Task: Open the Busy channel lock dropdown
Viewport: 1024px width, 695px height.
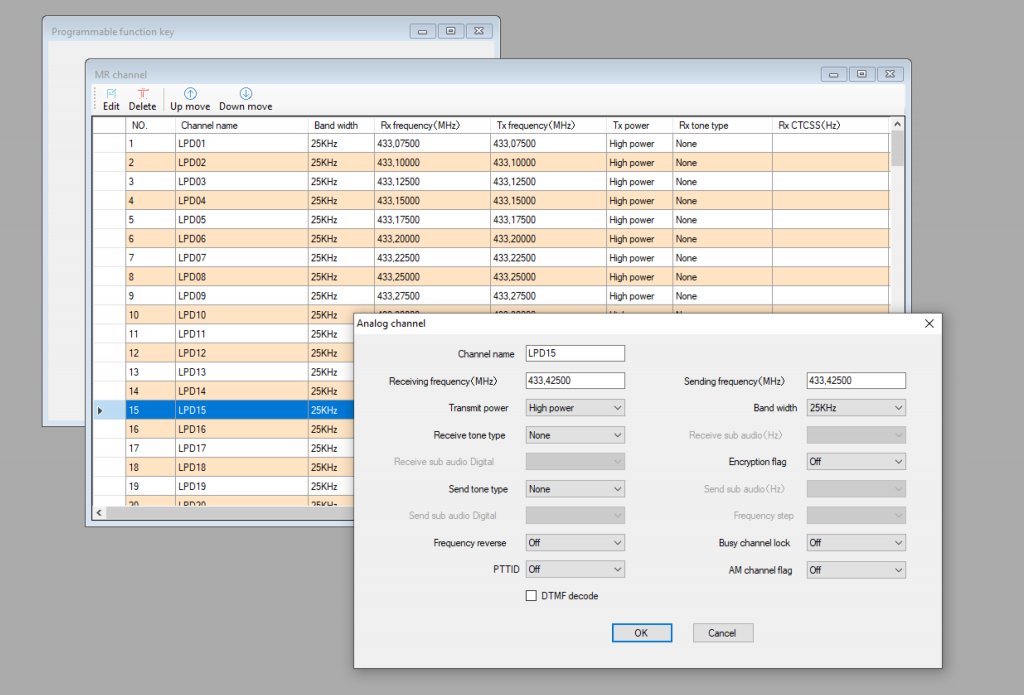Action: pos(856,543)
